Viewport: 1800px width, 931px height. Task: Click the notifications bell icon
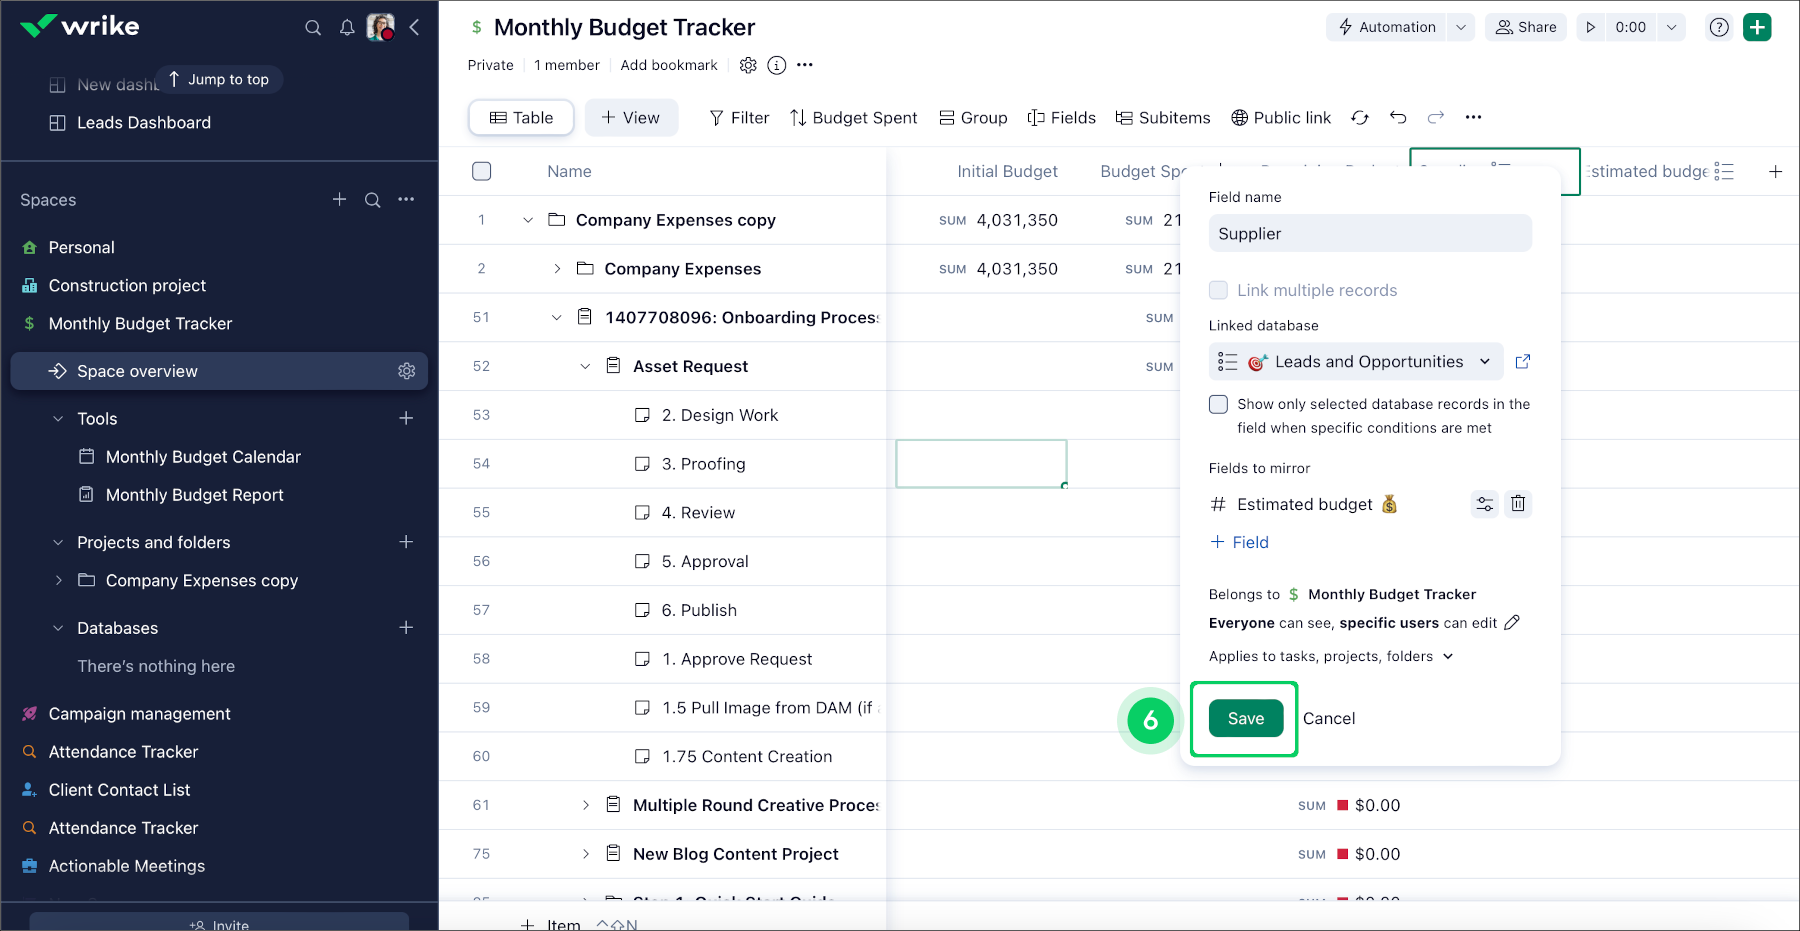[347, 28]
